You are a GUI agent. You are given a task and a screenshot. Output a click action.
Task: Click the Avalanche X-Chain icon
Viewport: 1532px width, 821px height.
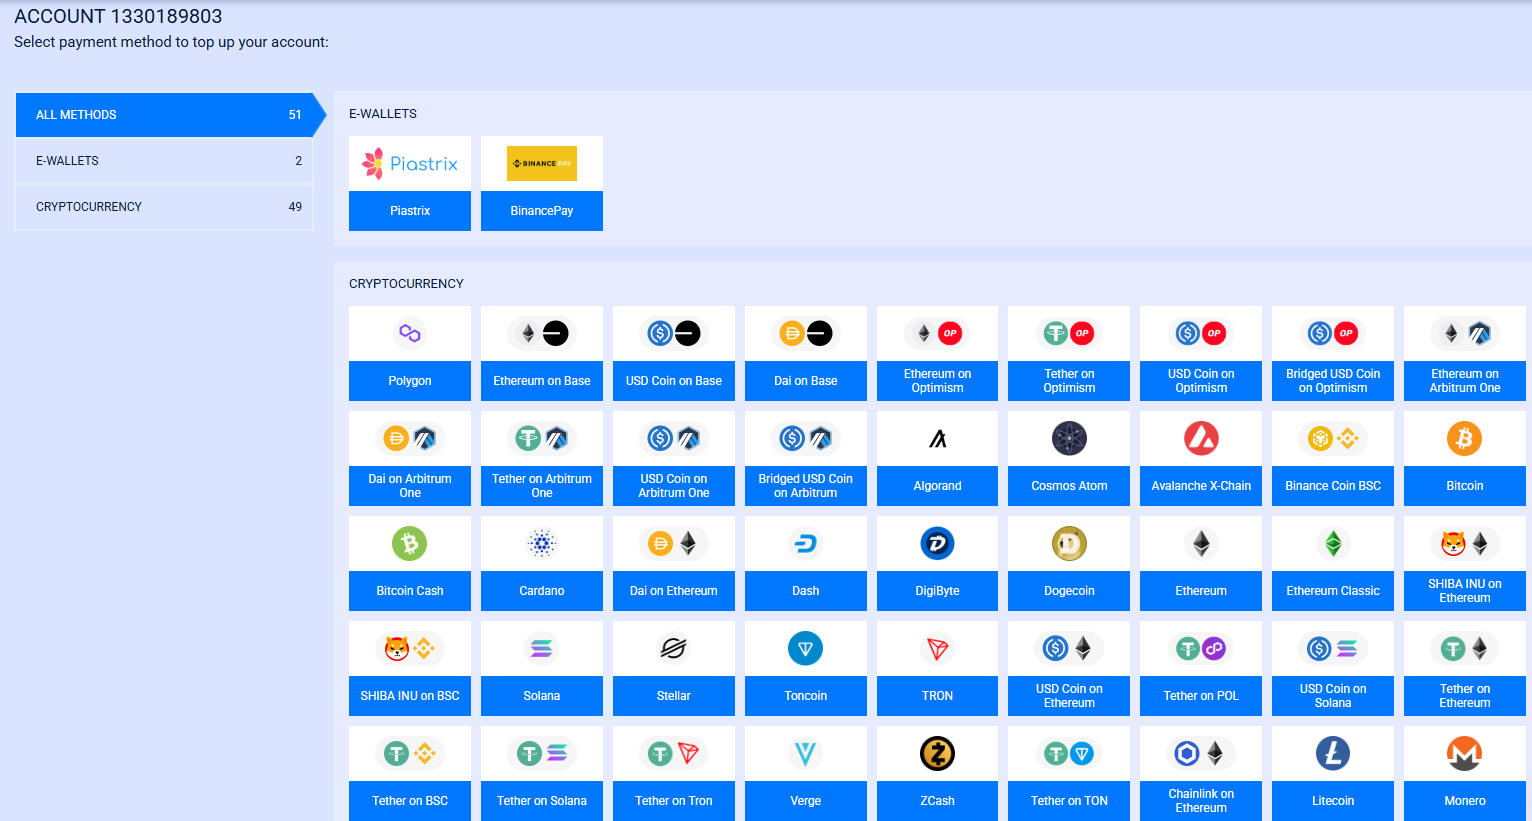[x=1201, y=438]
